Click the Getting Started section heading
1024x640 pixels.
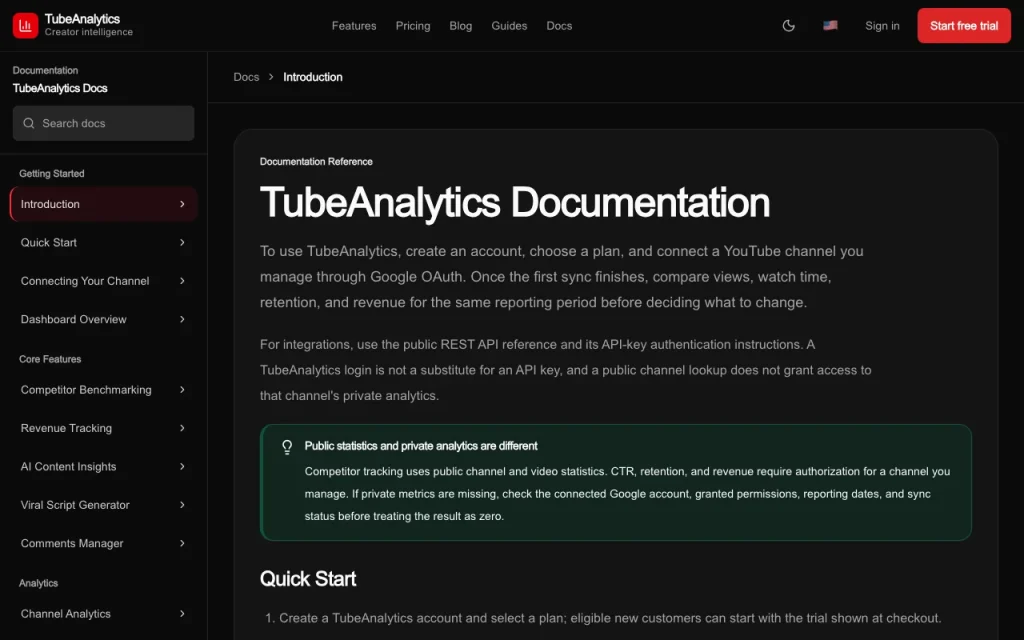[52, 174]
